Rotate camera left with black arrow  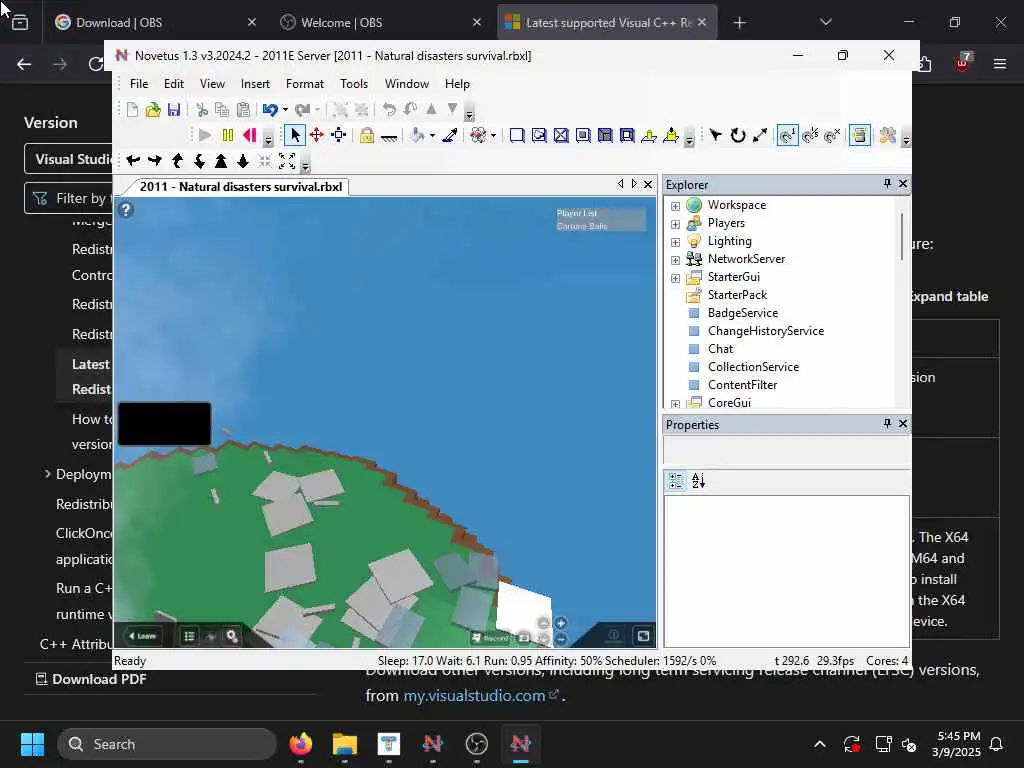click(x=133, y=161)
